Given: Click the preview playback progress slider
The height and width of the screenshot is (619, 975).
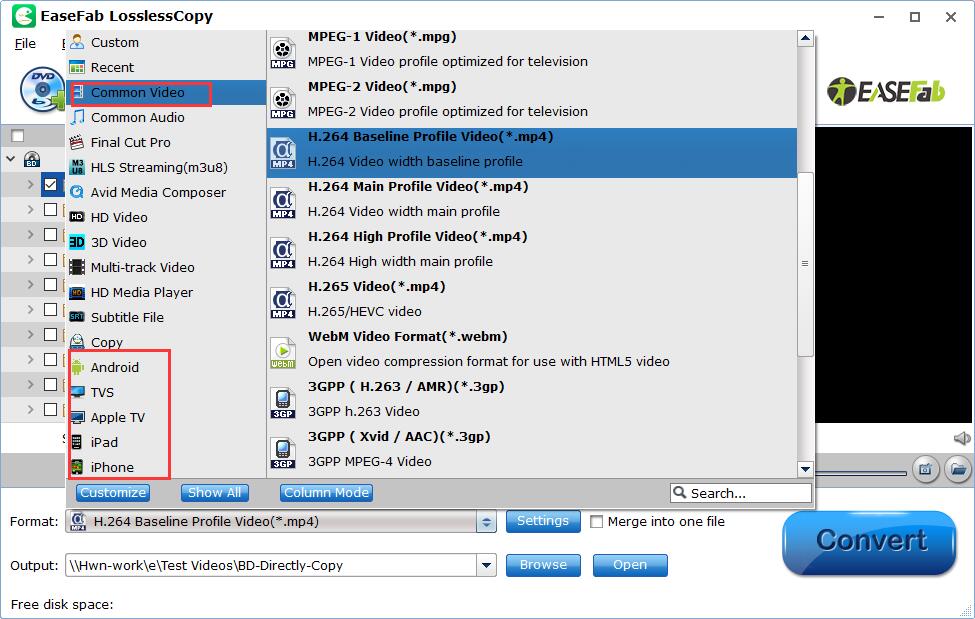Looking at the screenshot, I should tap(862, 473).
